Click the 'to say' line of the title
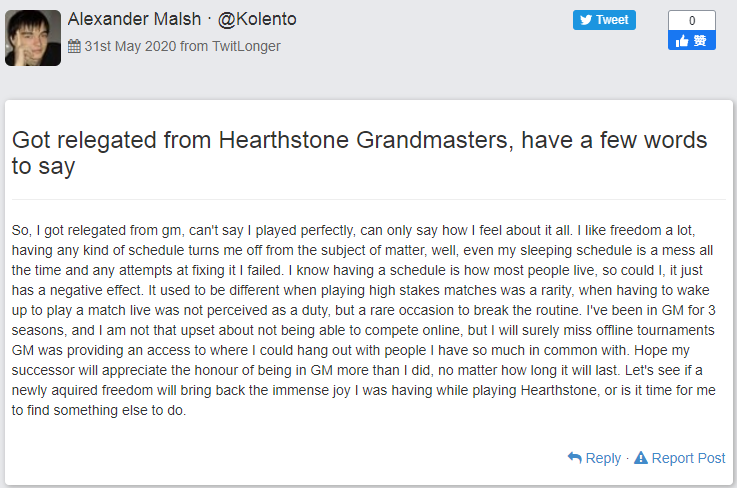This screenshot has height=488, width=737. [x=43, y=166]
